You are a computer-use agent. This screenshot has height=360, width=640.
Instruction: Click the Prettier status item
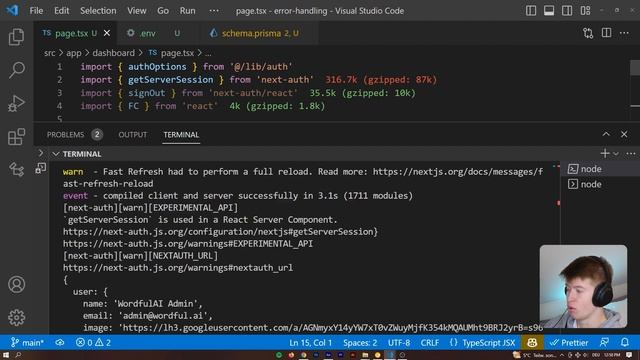569,343
